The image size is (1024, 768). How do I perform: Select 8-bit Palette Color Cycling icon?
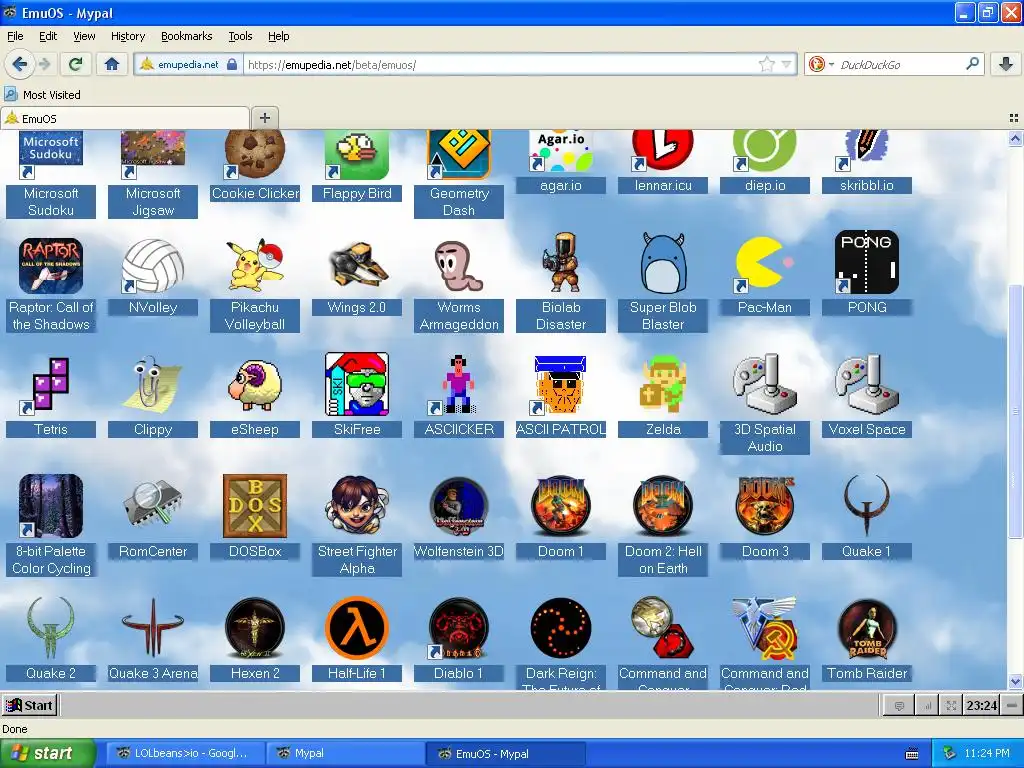51,506
